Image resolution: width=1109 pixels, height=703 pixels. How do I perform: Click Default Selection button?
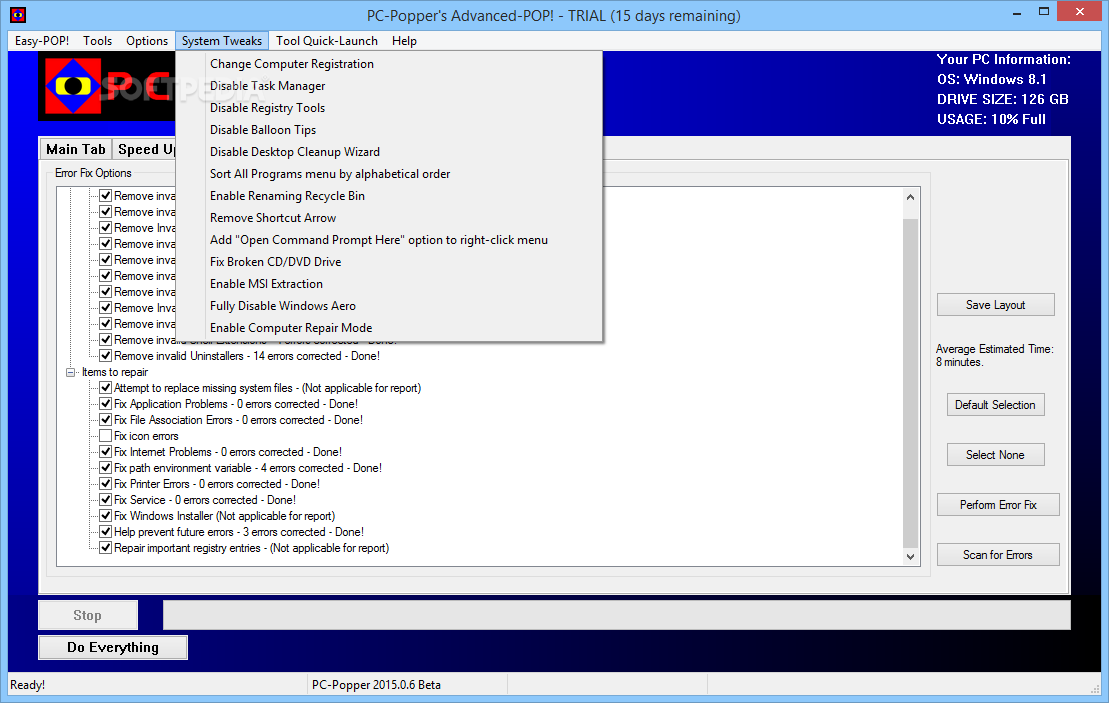click(x=995, y=405)
